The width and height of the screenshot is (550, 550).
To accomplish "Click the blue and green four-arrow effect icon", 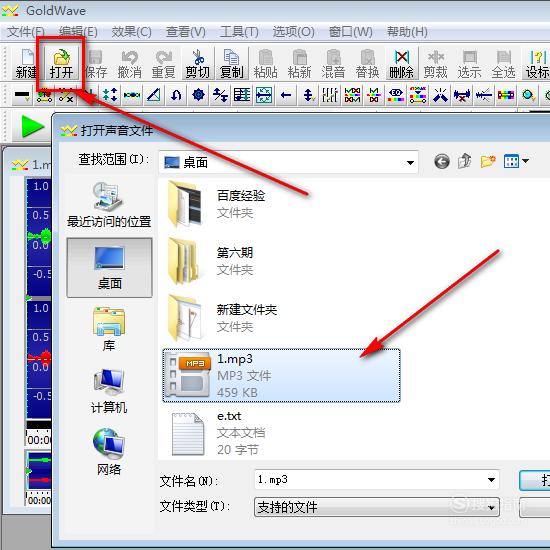I will tap(110, 95).
